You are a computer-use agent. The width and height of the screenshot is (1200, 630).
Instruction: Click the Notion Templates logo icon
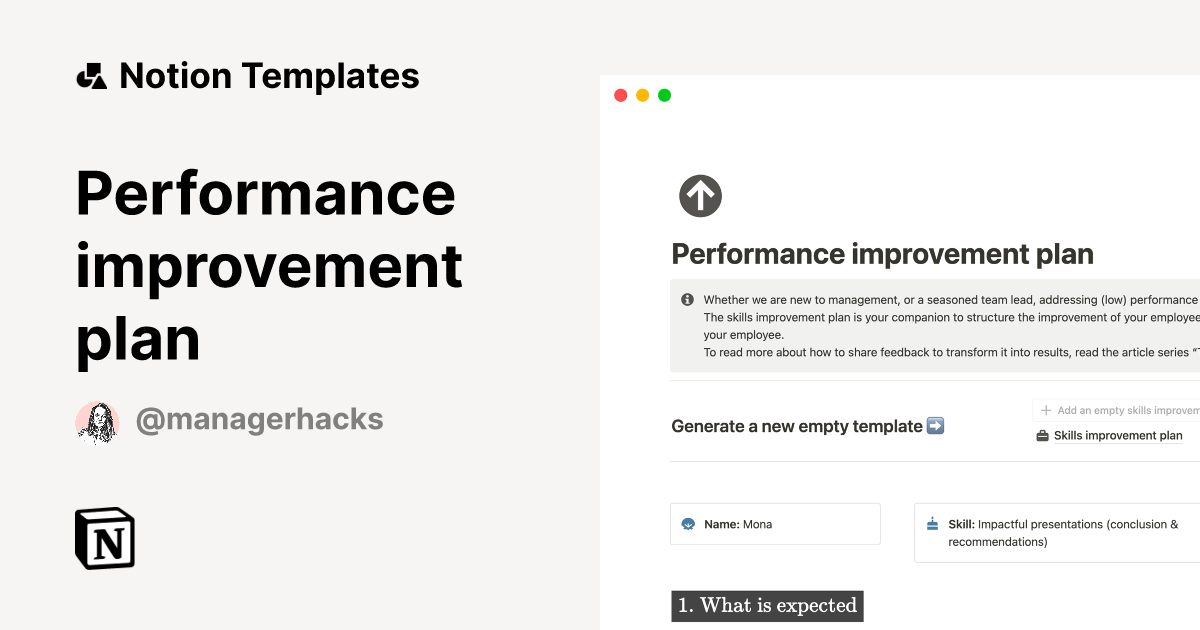(91, 75)
